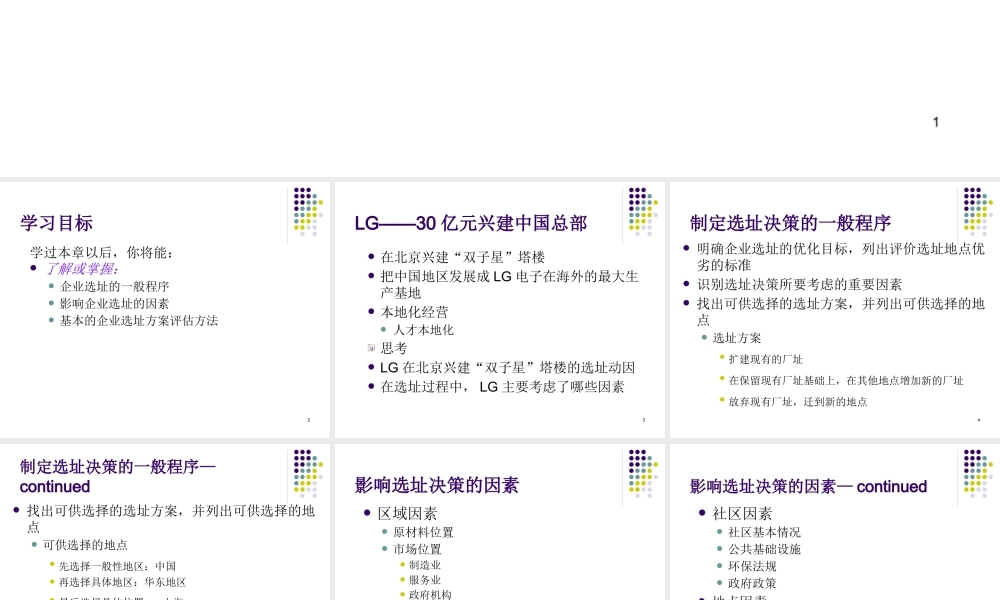Select the sub-bullet 公共基础设施
1000x600 pixels.
tap(764, 550)
